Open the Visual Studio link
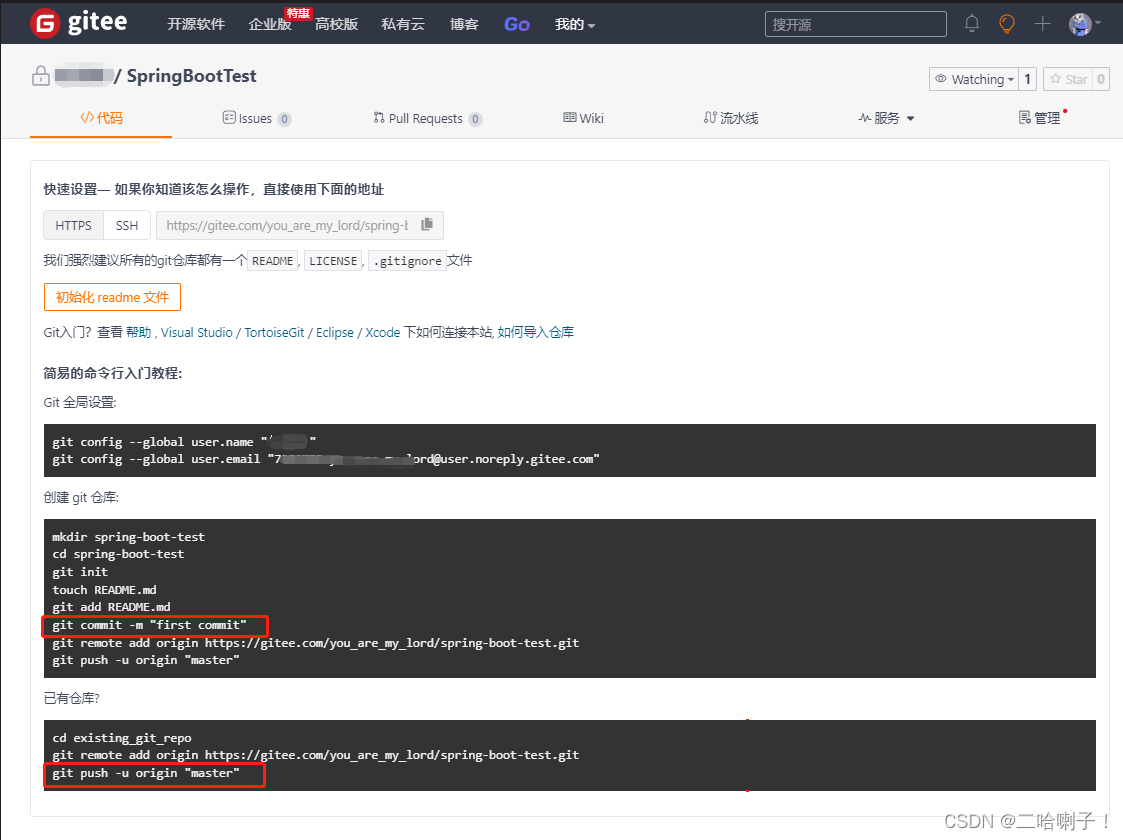 pos(196,332)
